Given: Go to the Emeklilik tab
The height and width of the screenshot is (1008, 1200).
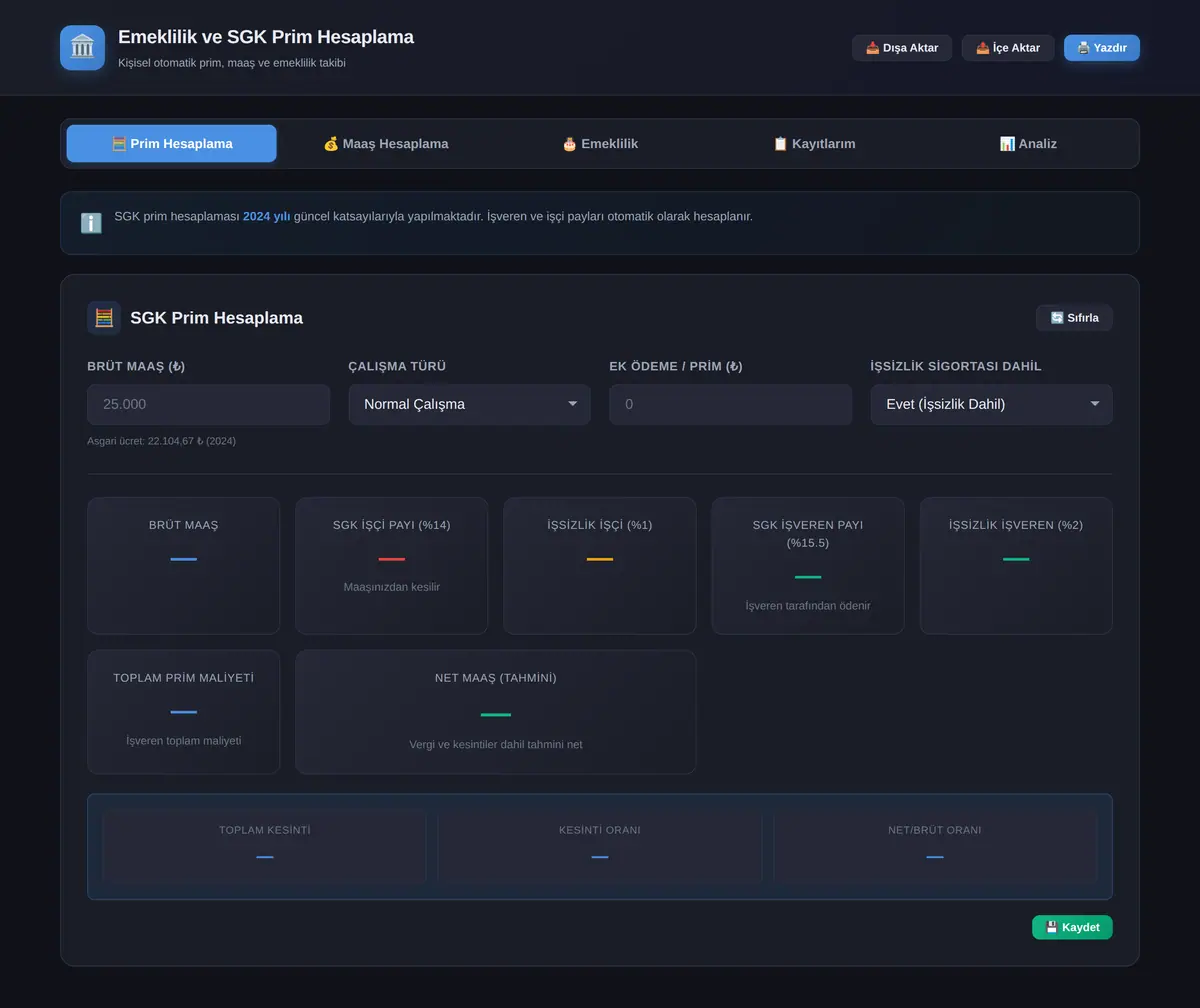Looking at the screenshot, I should [600, 144].
